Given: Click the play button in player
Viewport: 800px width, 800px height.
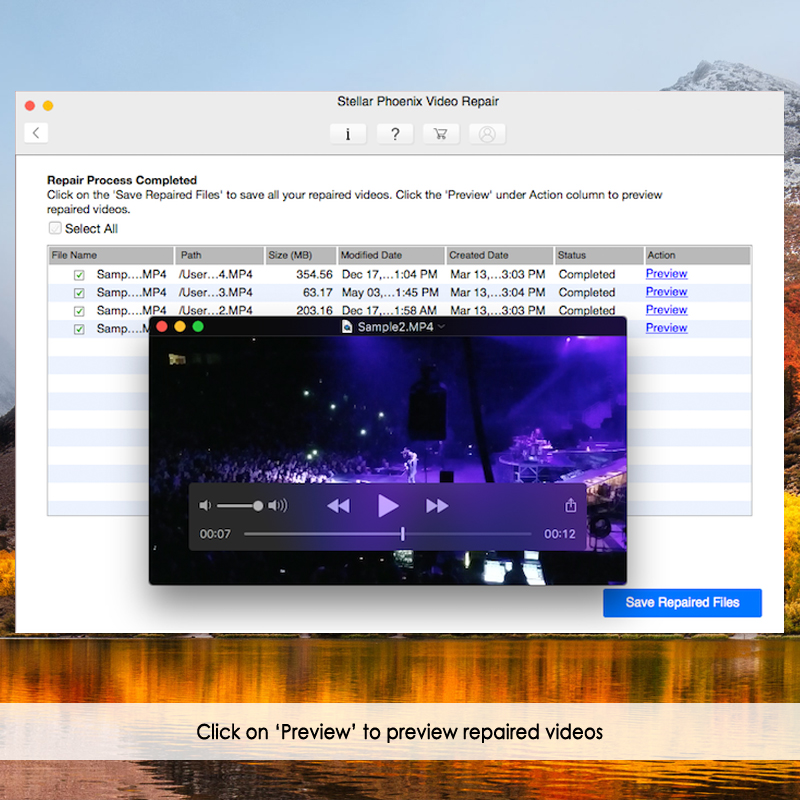Looking at the screenshot, I should 388,506.
